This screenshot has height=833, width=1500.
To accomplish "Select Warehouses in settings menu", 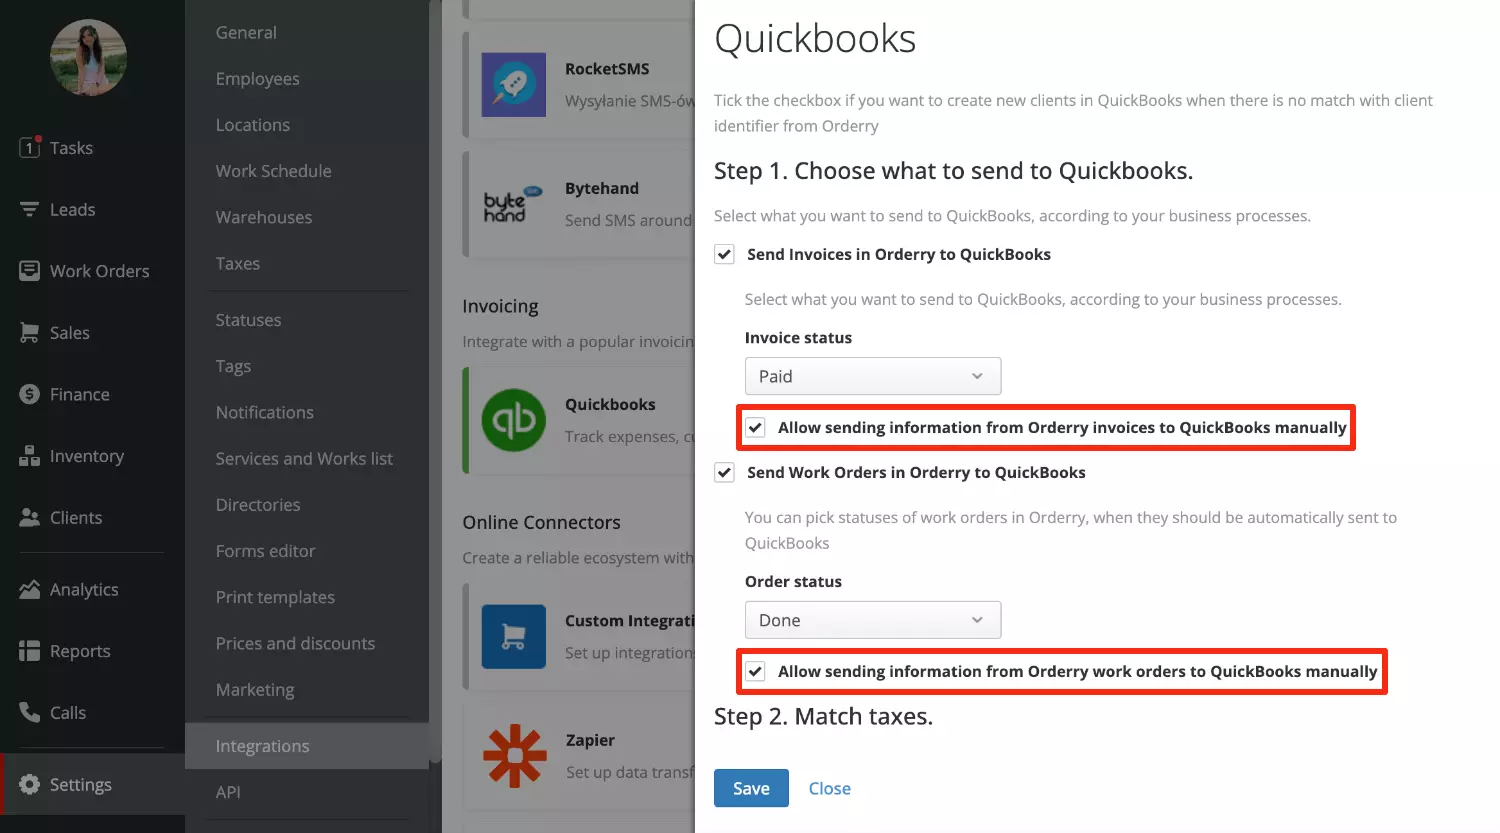I will (264, 217).
